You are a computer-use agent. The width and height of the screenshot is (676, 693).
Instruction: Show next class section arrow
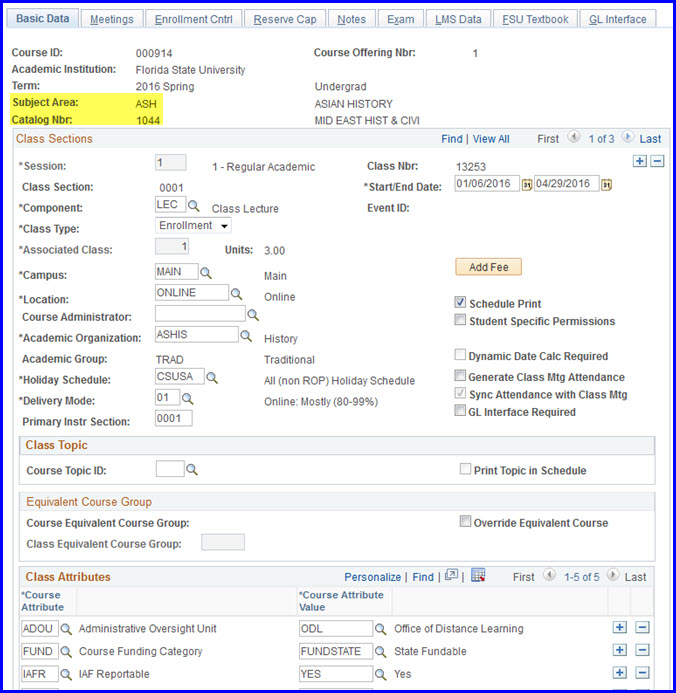click(627, 137)
